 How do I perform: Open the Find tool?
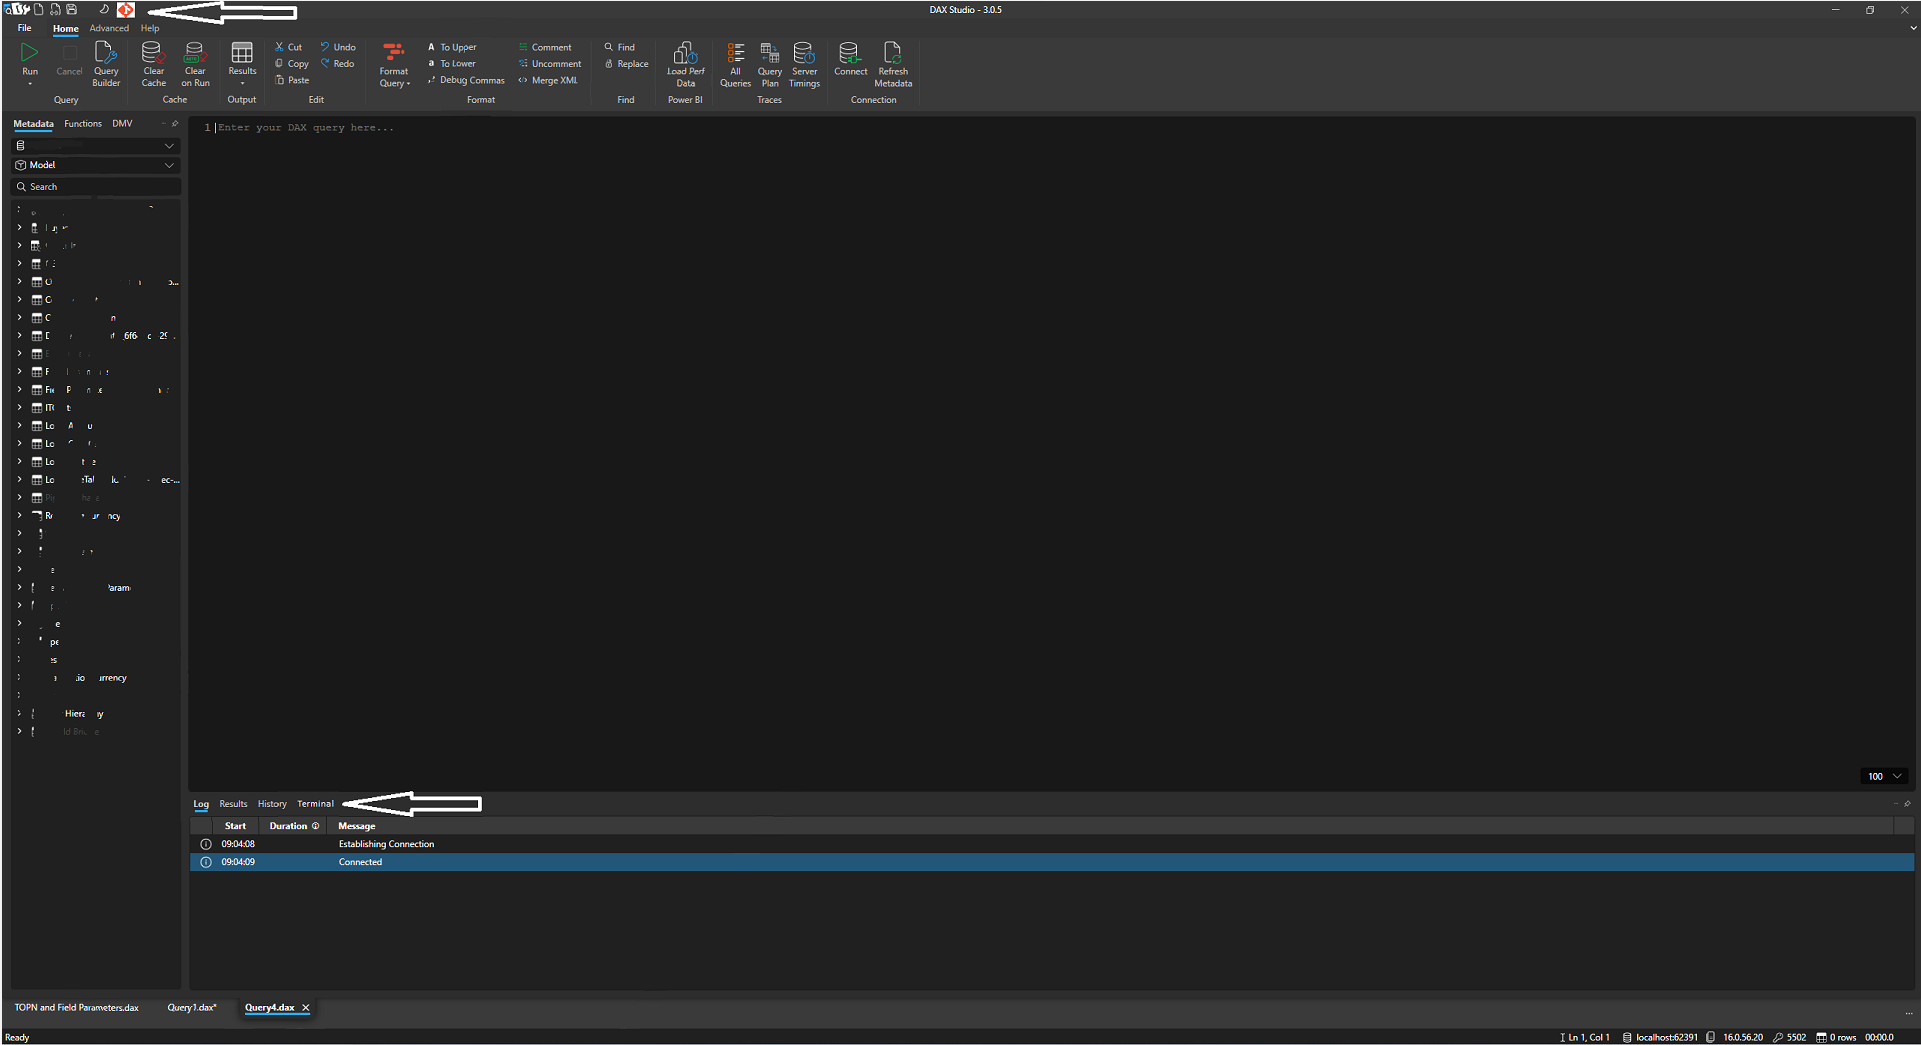pyautogui.click(x=619, y=47)
